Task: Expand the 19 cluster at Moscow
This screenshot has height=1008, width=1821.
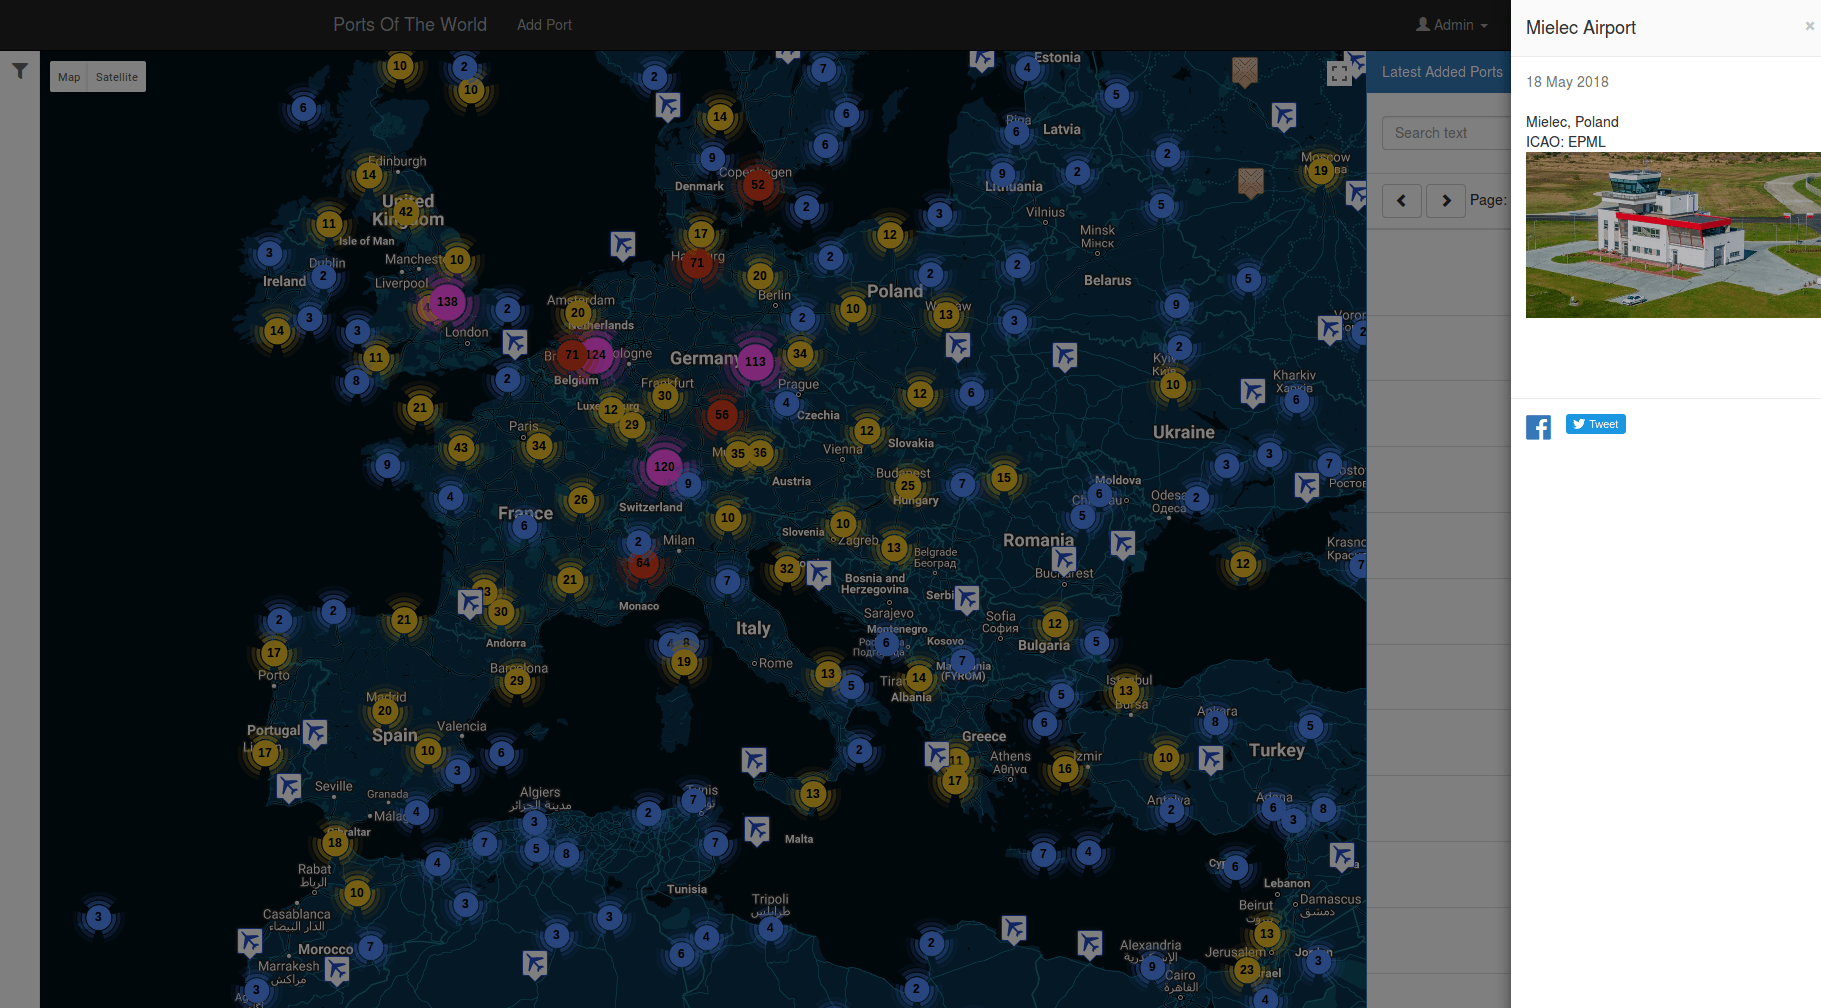Action: pos(1321,170)
